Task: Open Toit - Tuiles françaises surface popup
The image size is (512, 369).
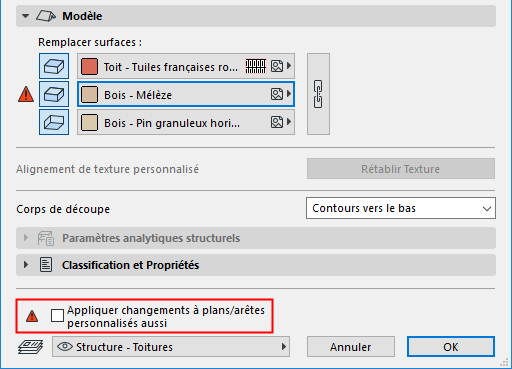Action: (x=186, y=66)
